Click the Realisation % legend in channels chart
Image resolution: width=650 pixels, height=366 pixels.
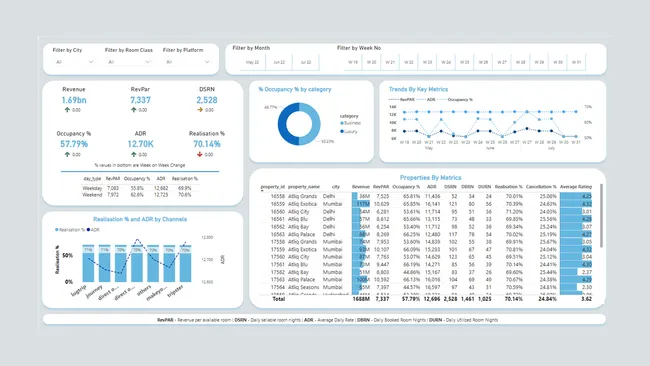[70, 230]
